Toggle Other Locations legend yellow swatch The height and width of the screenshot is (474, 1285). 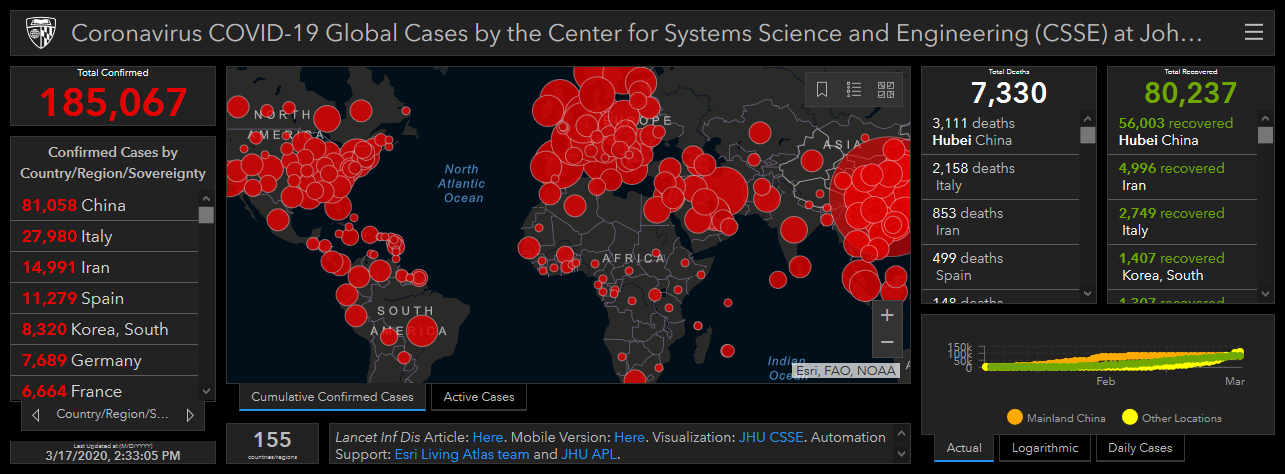coord(1129,417)
